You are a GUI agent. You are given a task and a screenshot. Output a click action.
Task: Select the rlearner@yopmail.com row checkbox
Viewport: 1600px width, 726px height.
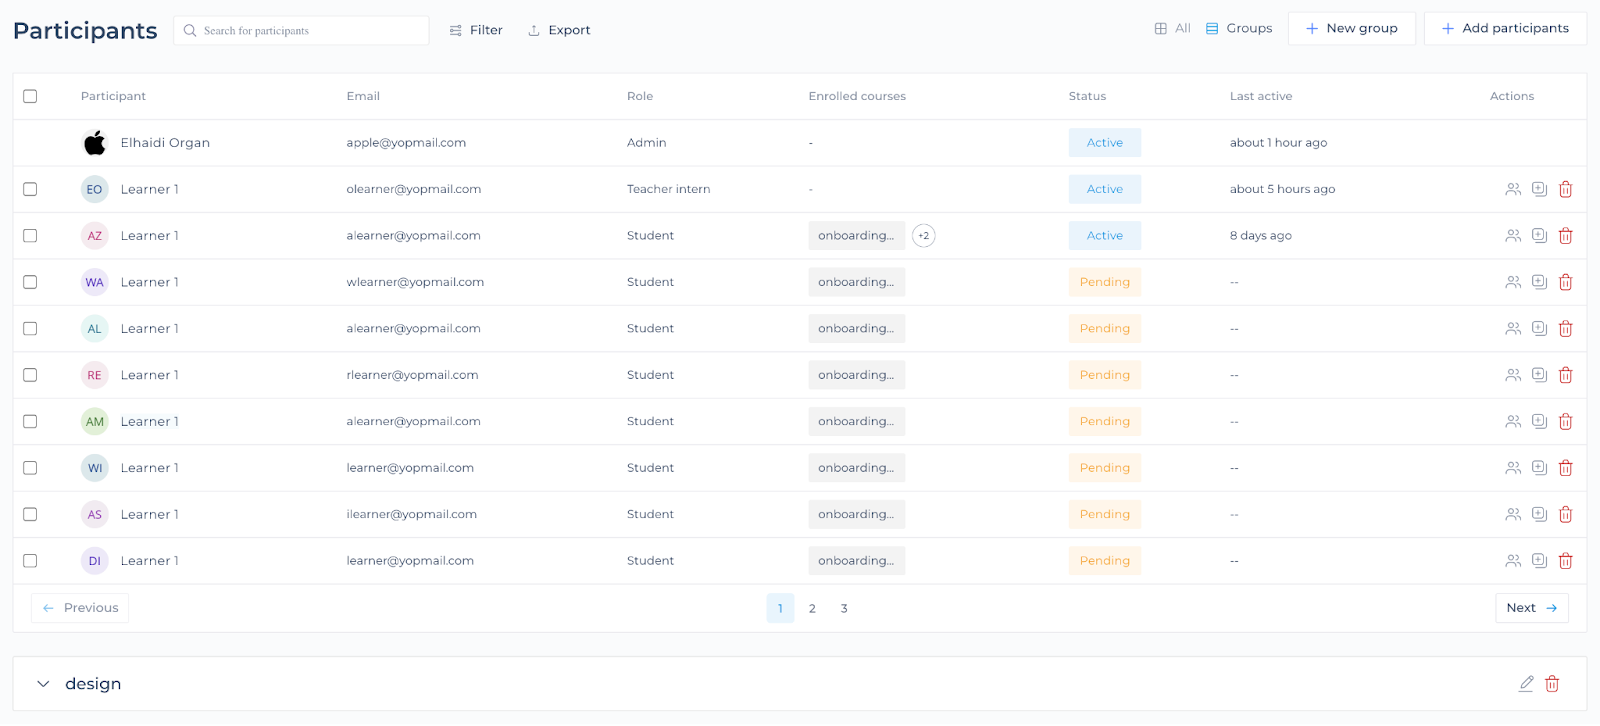30,375
